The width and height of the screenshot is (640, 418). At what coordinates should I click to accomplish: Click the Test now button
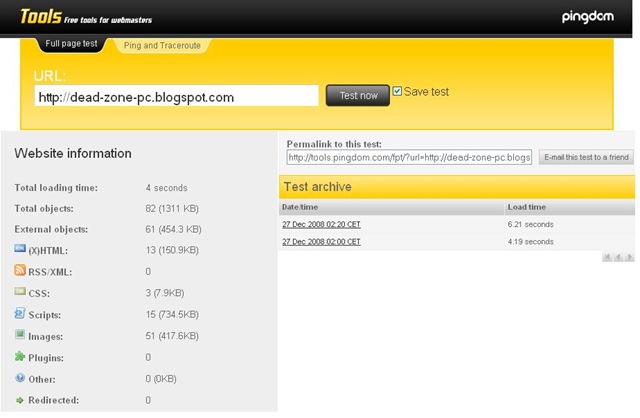click(x=358, y=96)
